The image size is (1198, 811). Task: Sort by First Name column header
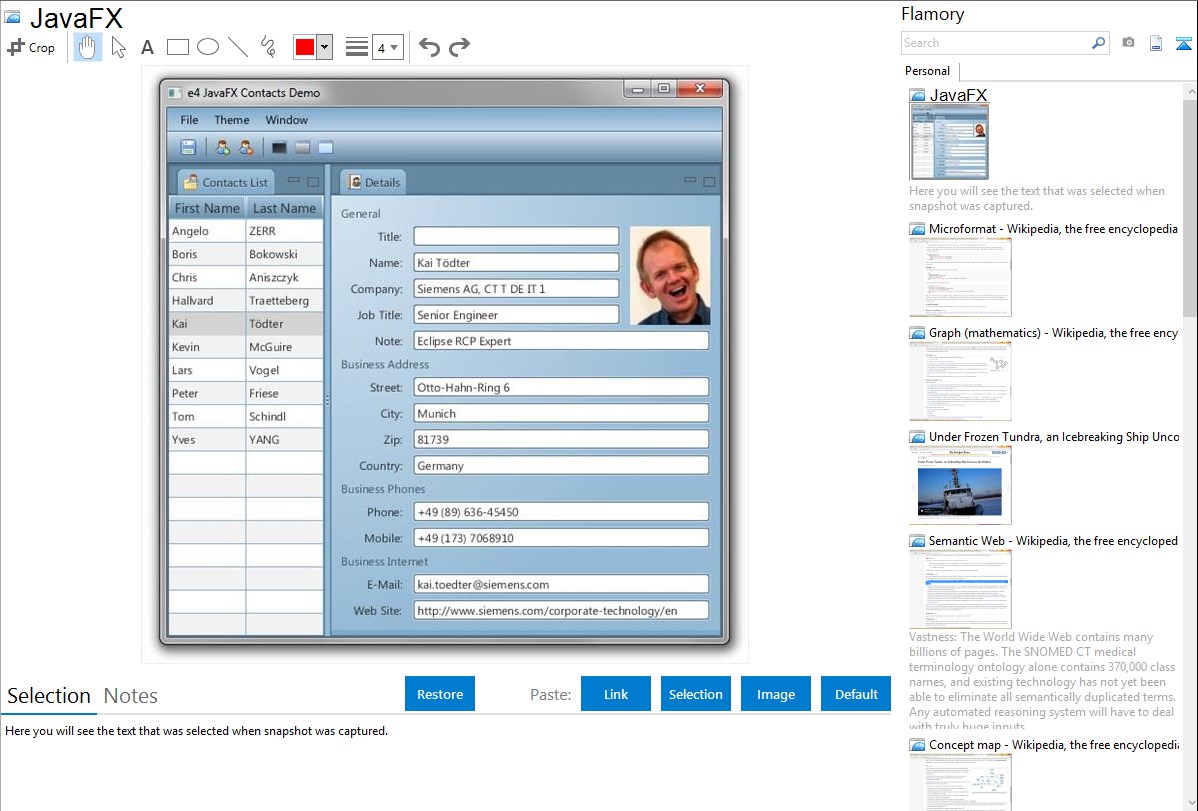(207, 208)
